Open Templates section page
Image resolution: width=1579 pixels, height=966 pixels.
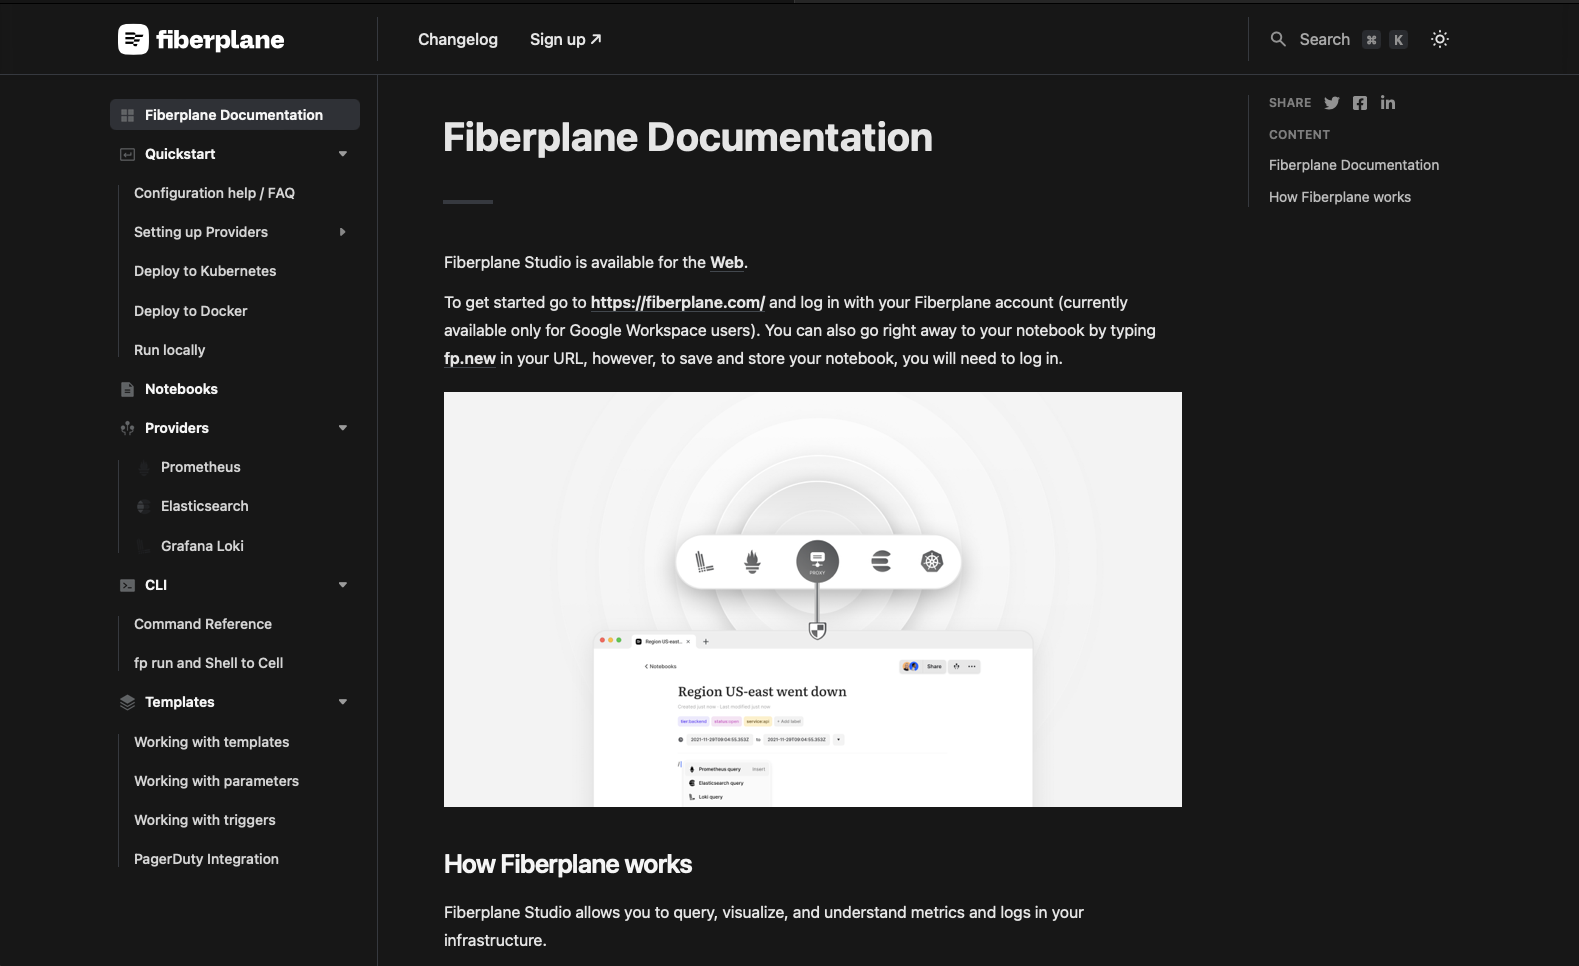pos(179,702)
